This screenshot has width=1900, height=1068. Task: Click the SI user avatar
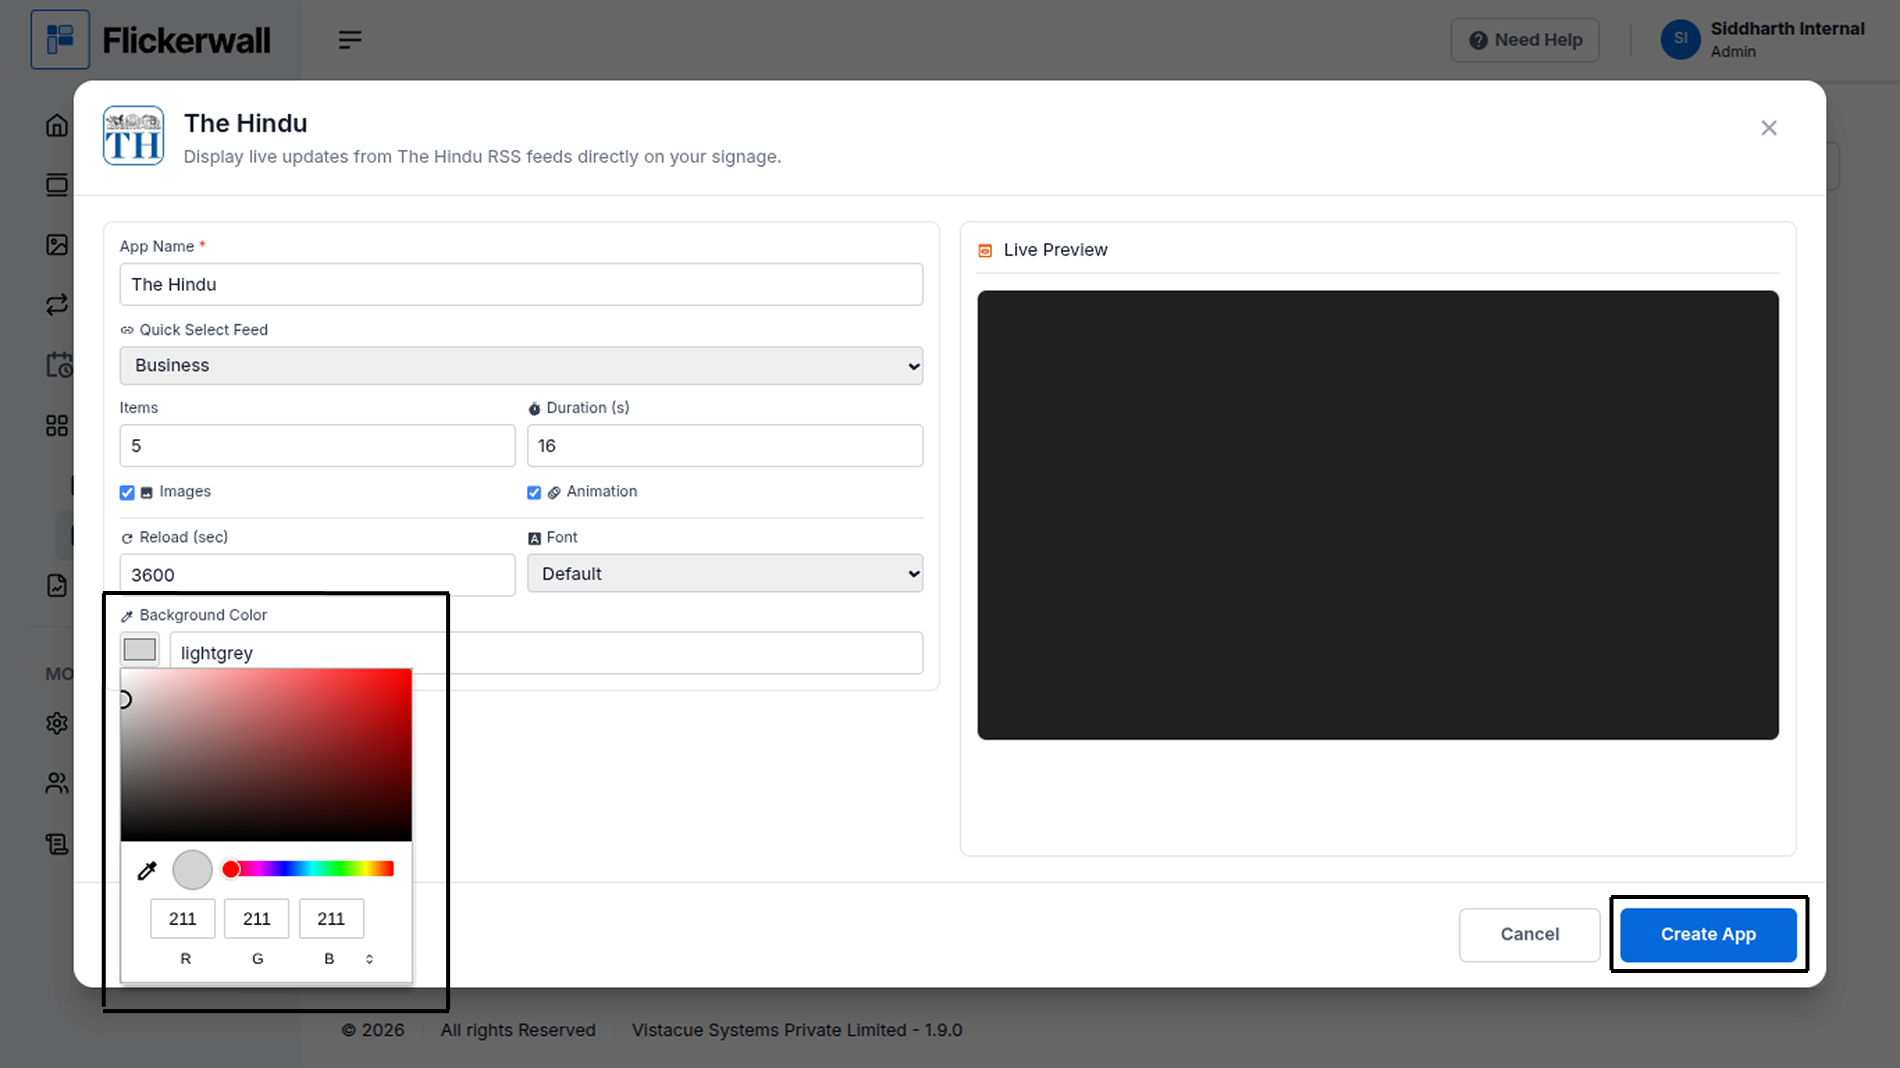pos(1680,40)
